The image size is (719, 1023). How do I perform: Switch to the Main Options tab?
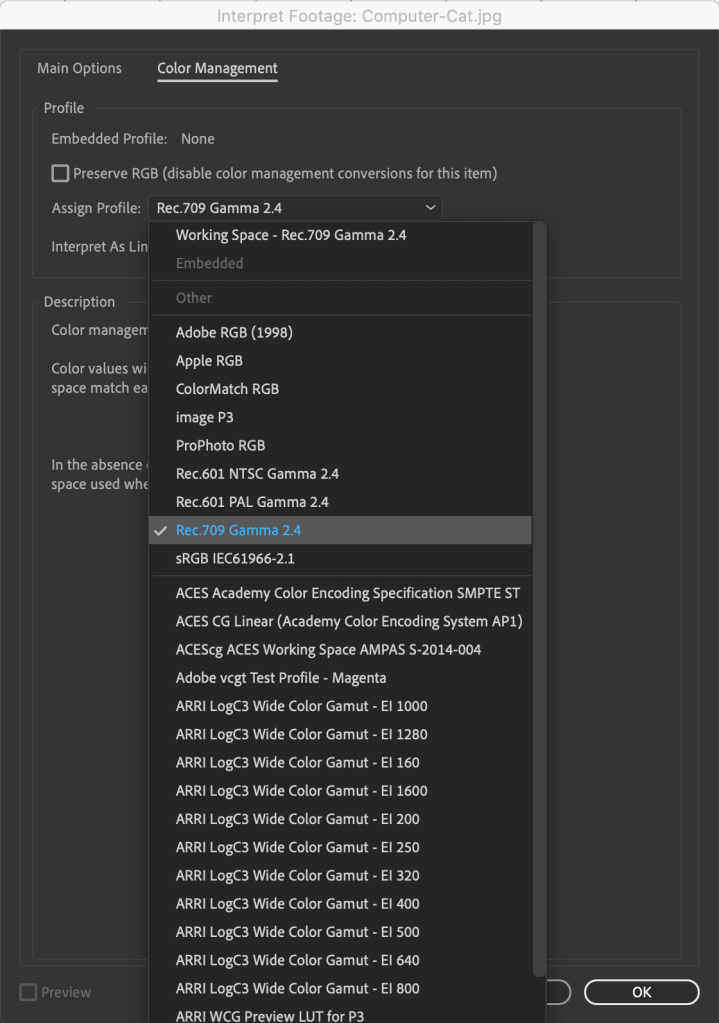(x=79, y=69)
